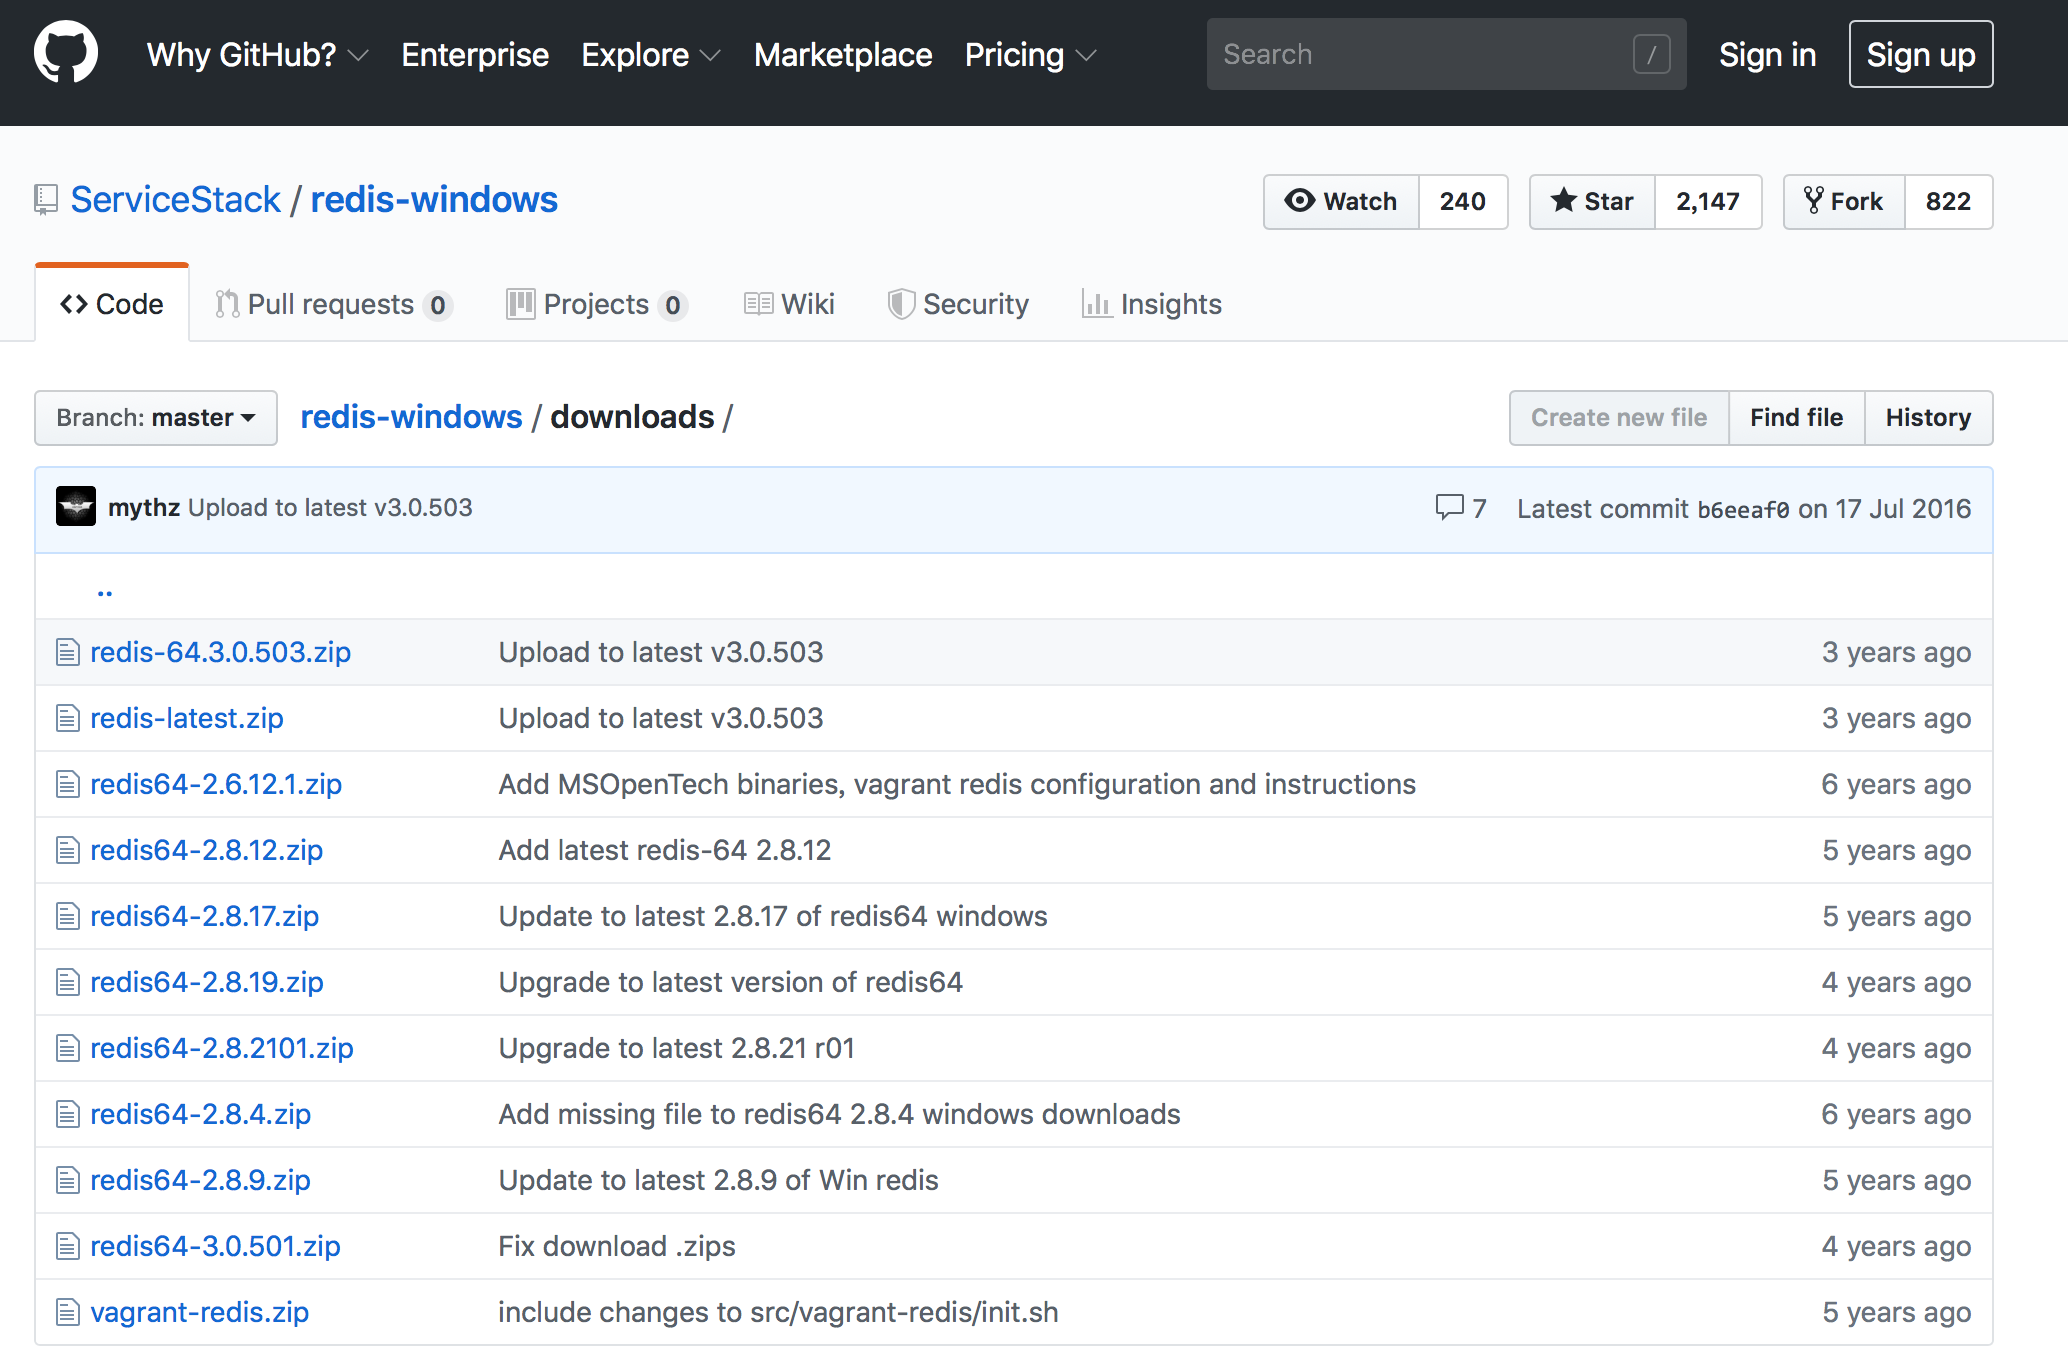Open the Wiki tab

790,304
